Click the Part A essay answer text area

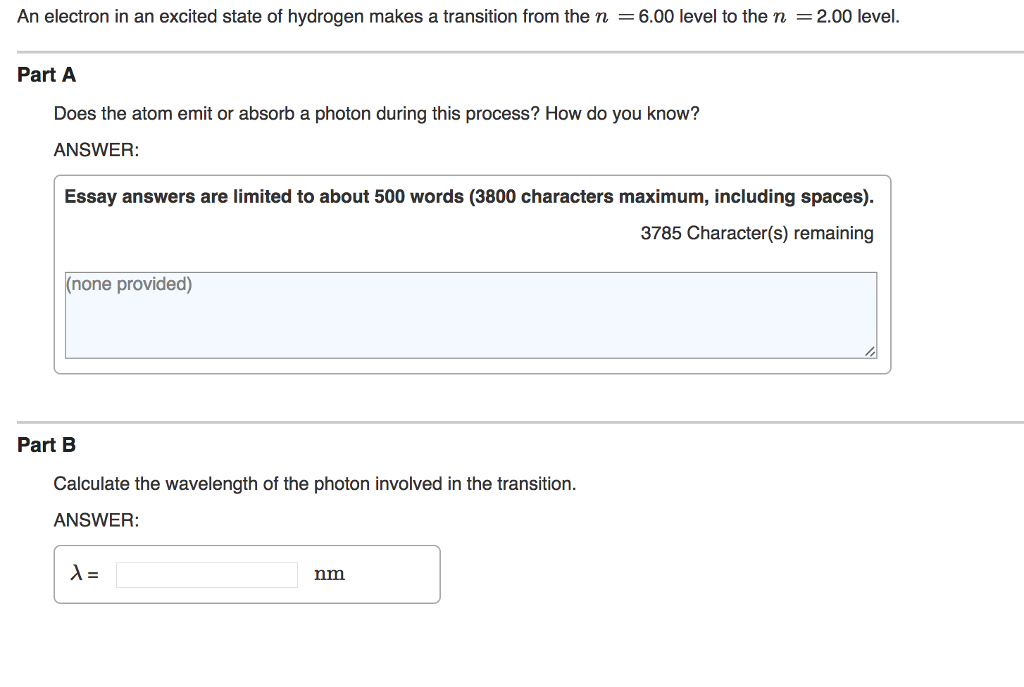[x=470, y=315]
